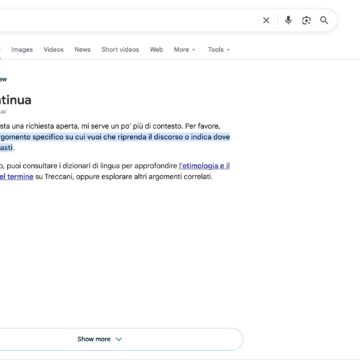Expand the More dropdown
The image size is (360, 360).
(184, 50)
